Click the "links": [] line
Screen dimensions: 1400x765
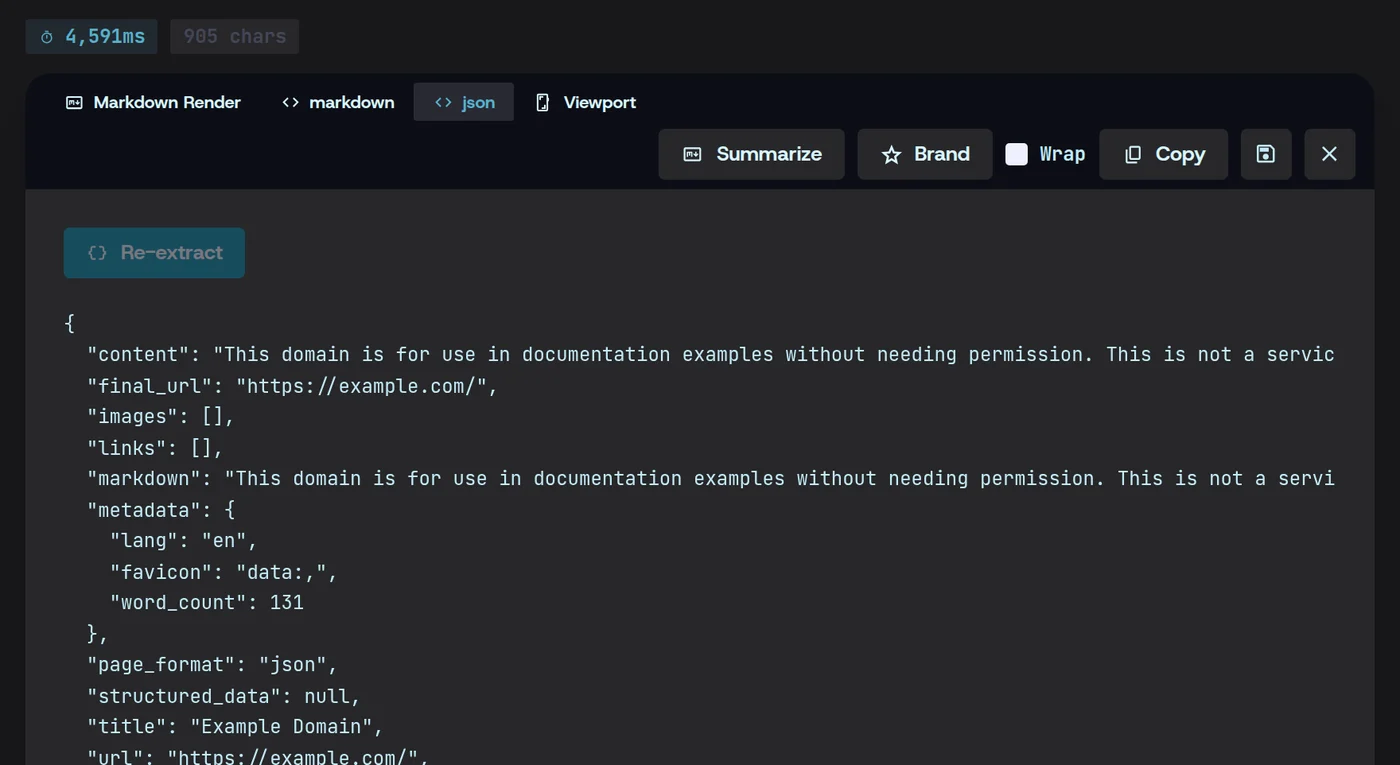pos(155,448)
